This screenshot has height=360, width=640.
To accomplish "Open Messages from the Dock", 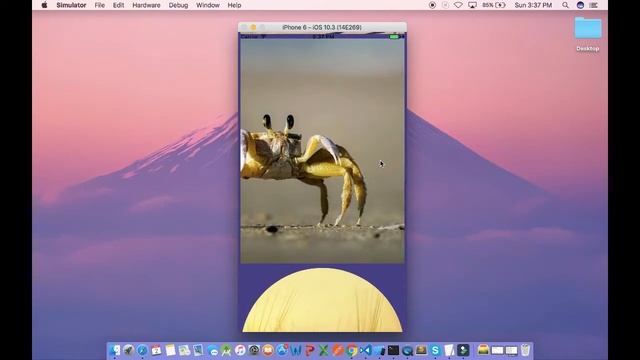I will click(x=213, y=350).
